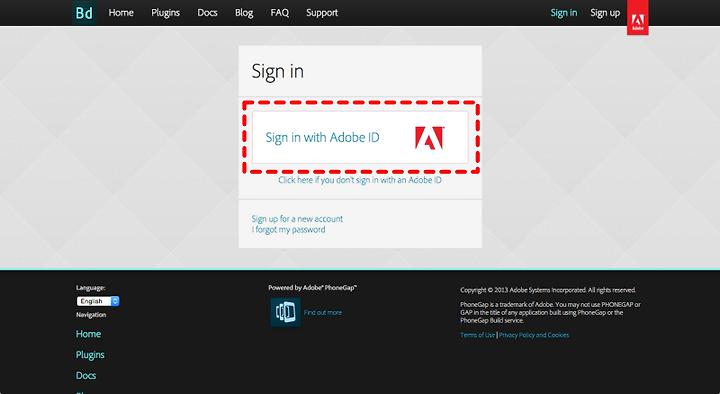Click the Sign in with Adobe ID button
The width and height of the screenshot is (720, 394).
360,137
